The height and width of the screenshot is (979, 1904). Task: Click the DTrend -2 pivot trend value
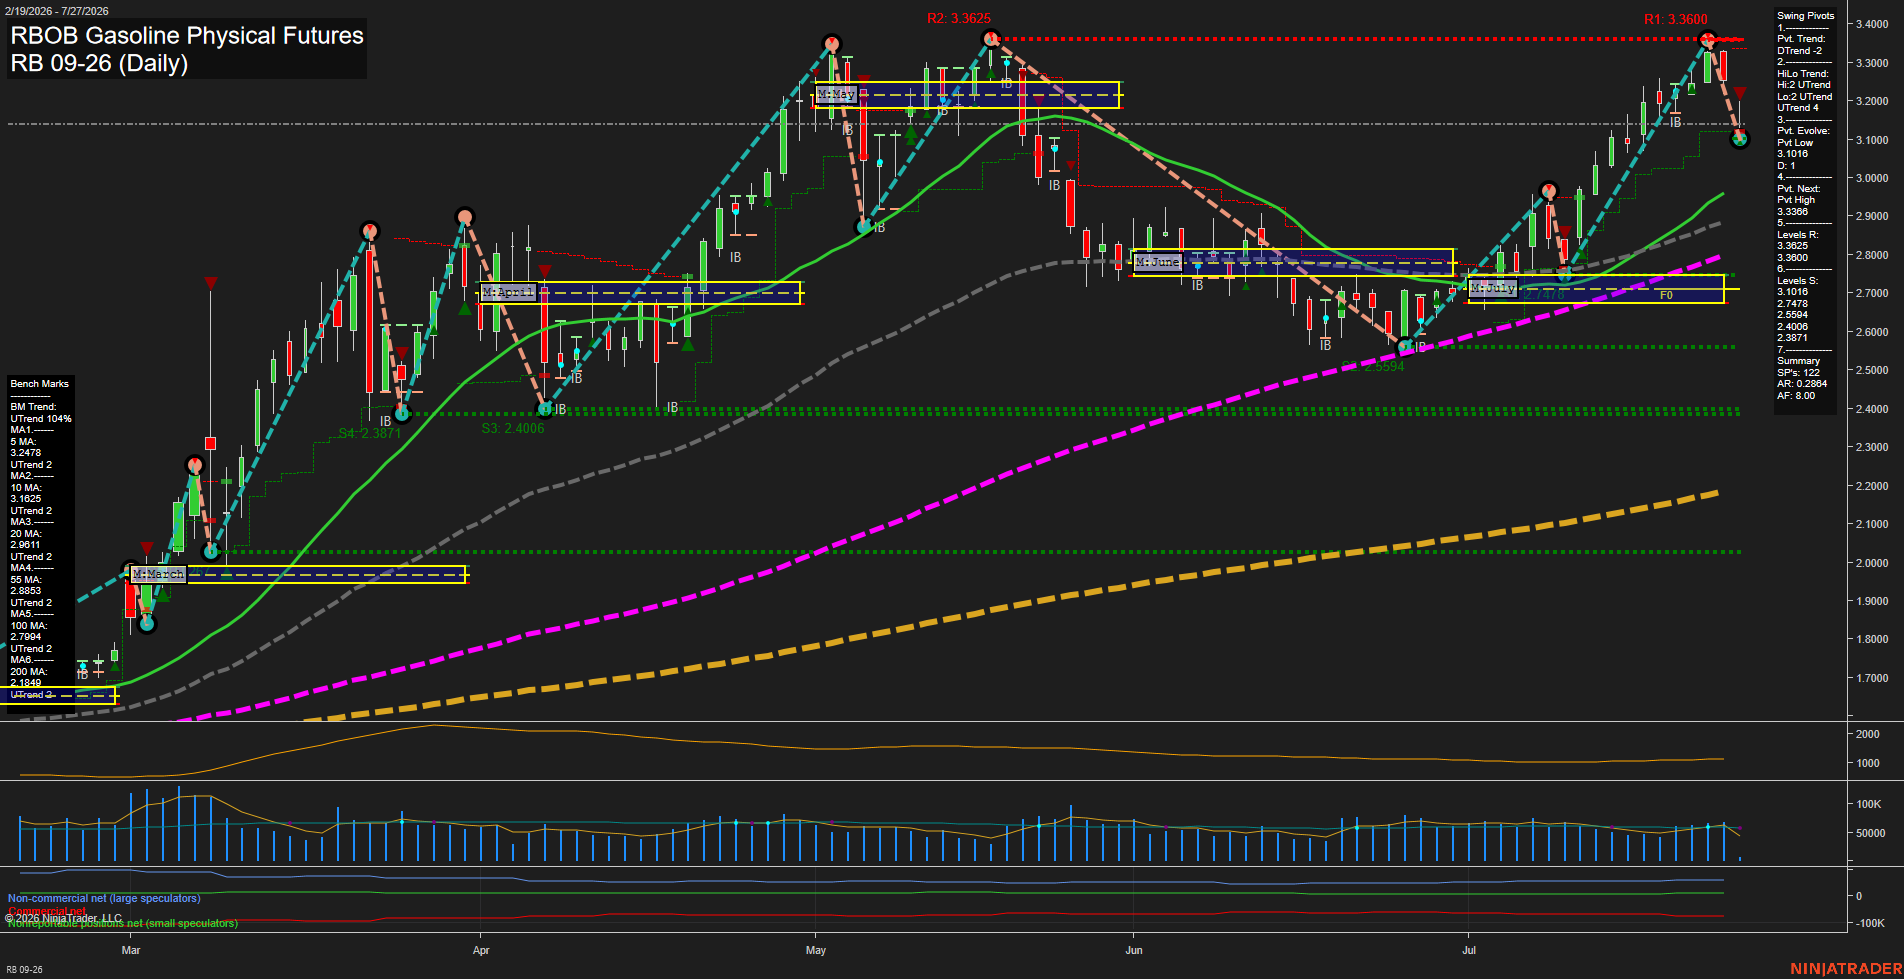(x=1799, y=51)
